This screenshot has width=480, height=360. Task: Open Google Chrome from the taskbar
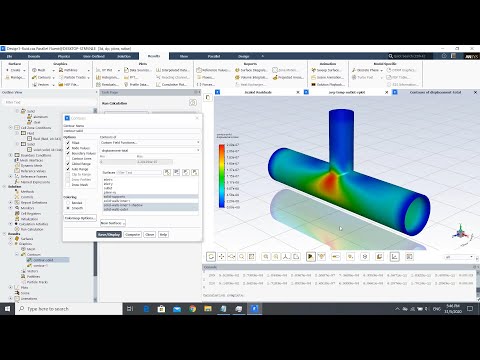[192, 309]
